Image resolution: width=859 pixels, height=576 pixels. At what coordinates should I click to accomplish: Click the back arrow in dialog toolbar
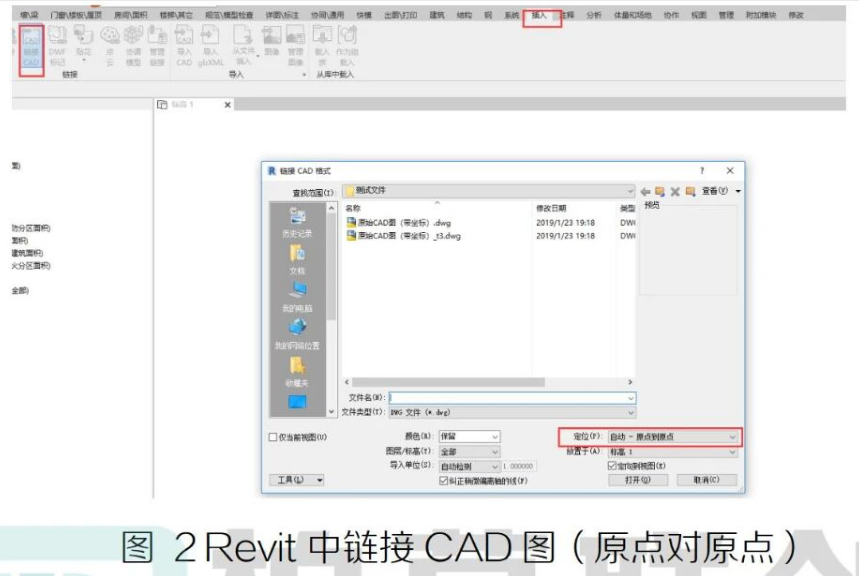point(645,191)
